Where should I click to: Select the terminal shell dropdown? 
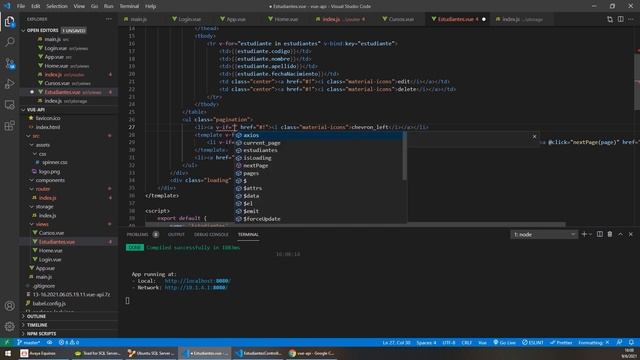(x=544, y=234)
